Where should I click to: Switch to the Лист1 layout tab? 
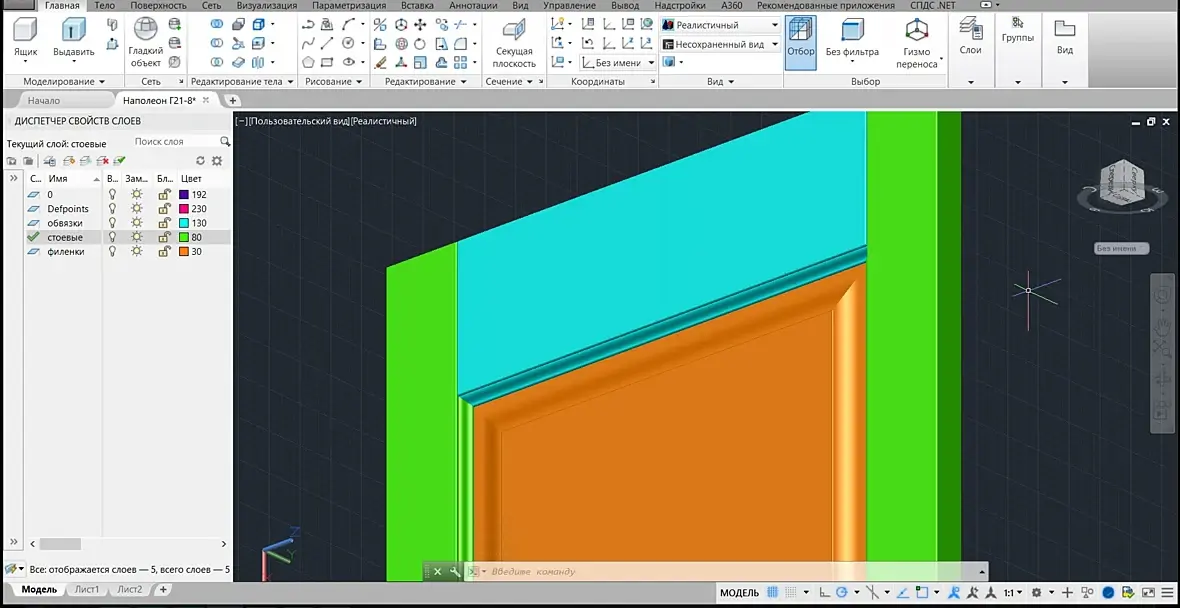click(87, 589)
